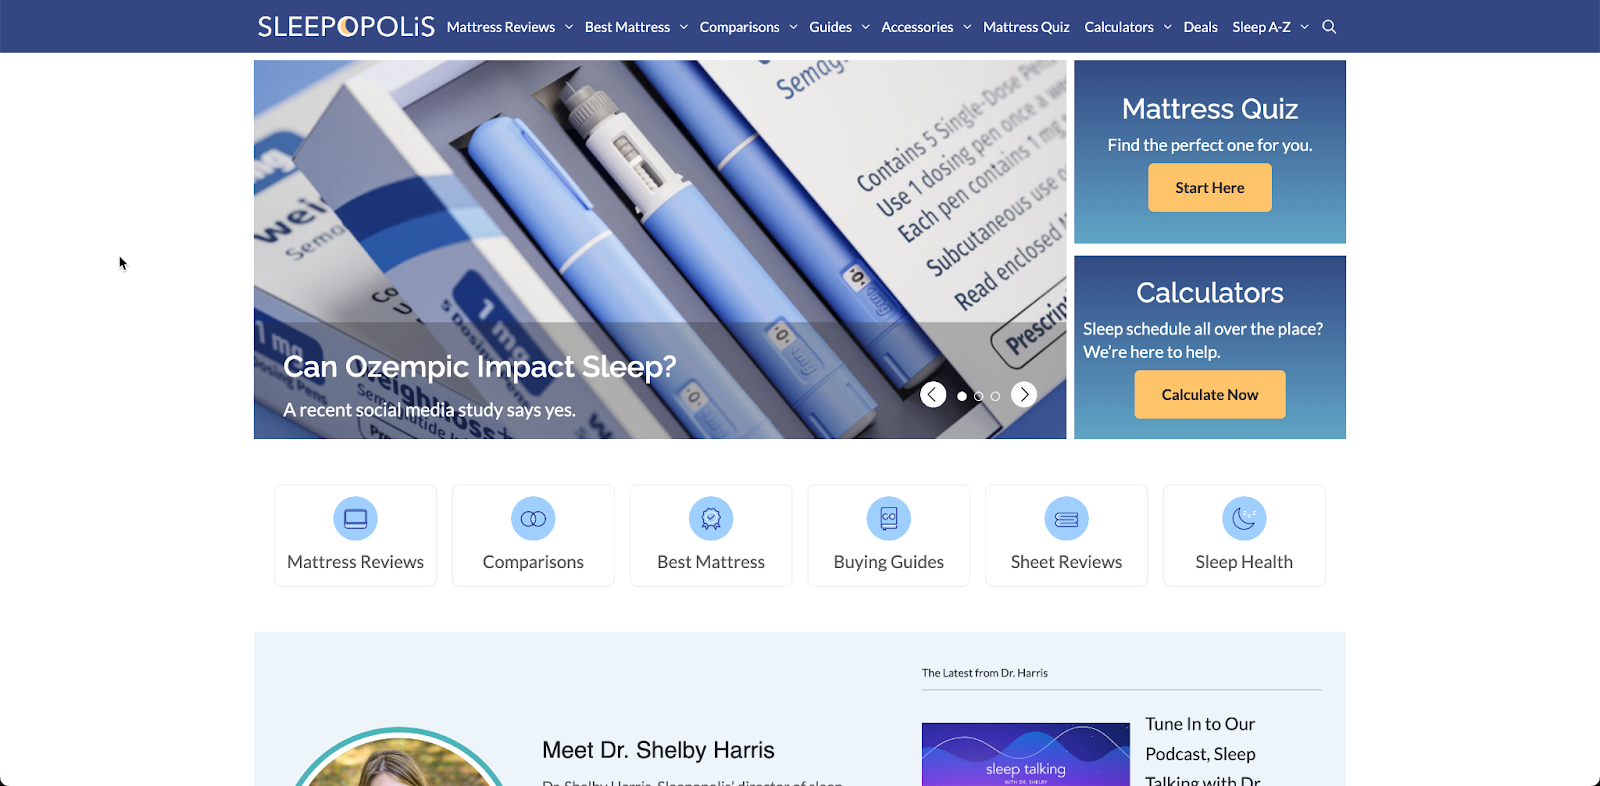Click the Buying Guides book icon
This screenshot has width=1600, height=786.
pos(889,519)
